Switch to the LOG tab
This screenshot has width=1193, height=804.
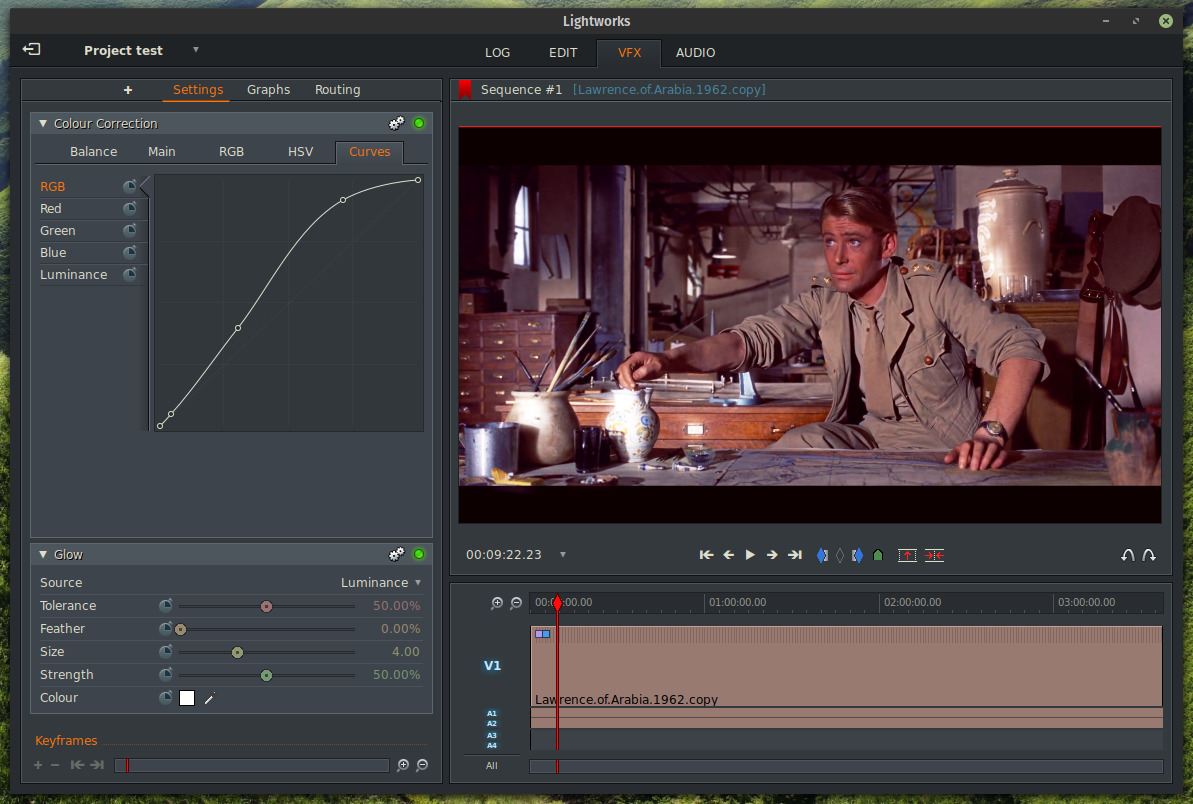click(x=498, y=52)
